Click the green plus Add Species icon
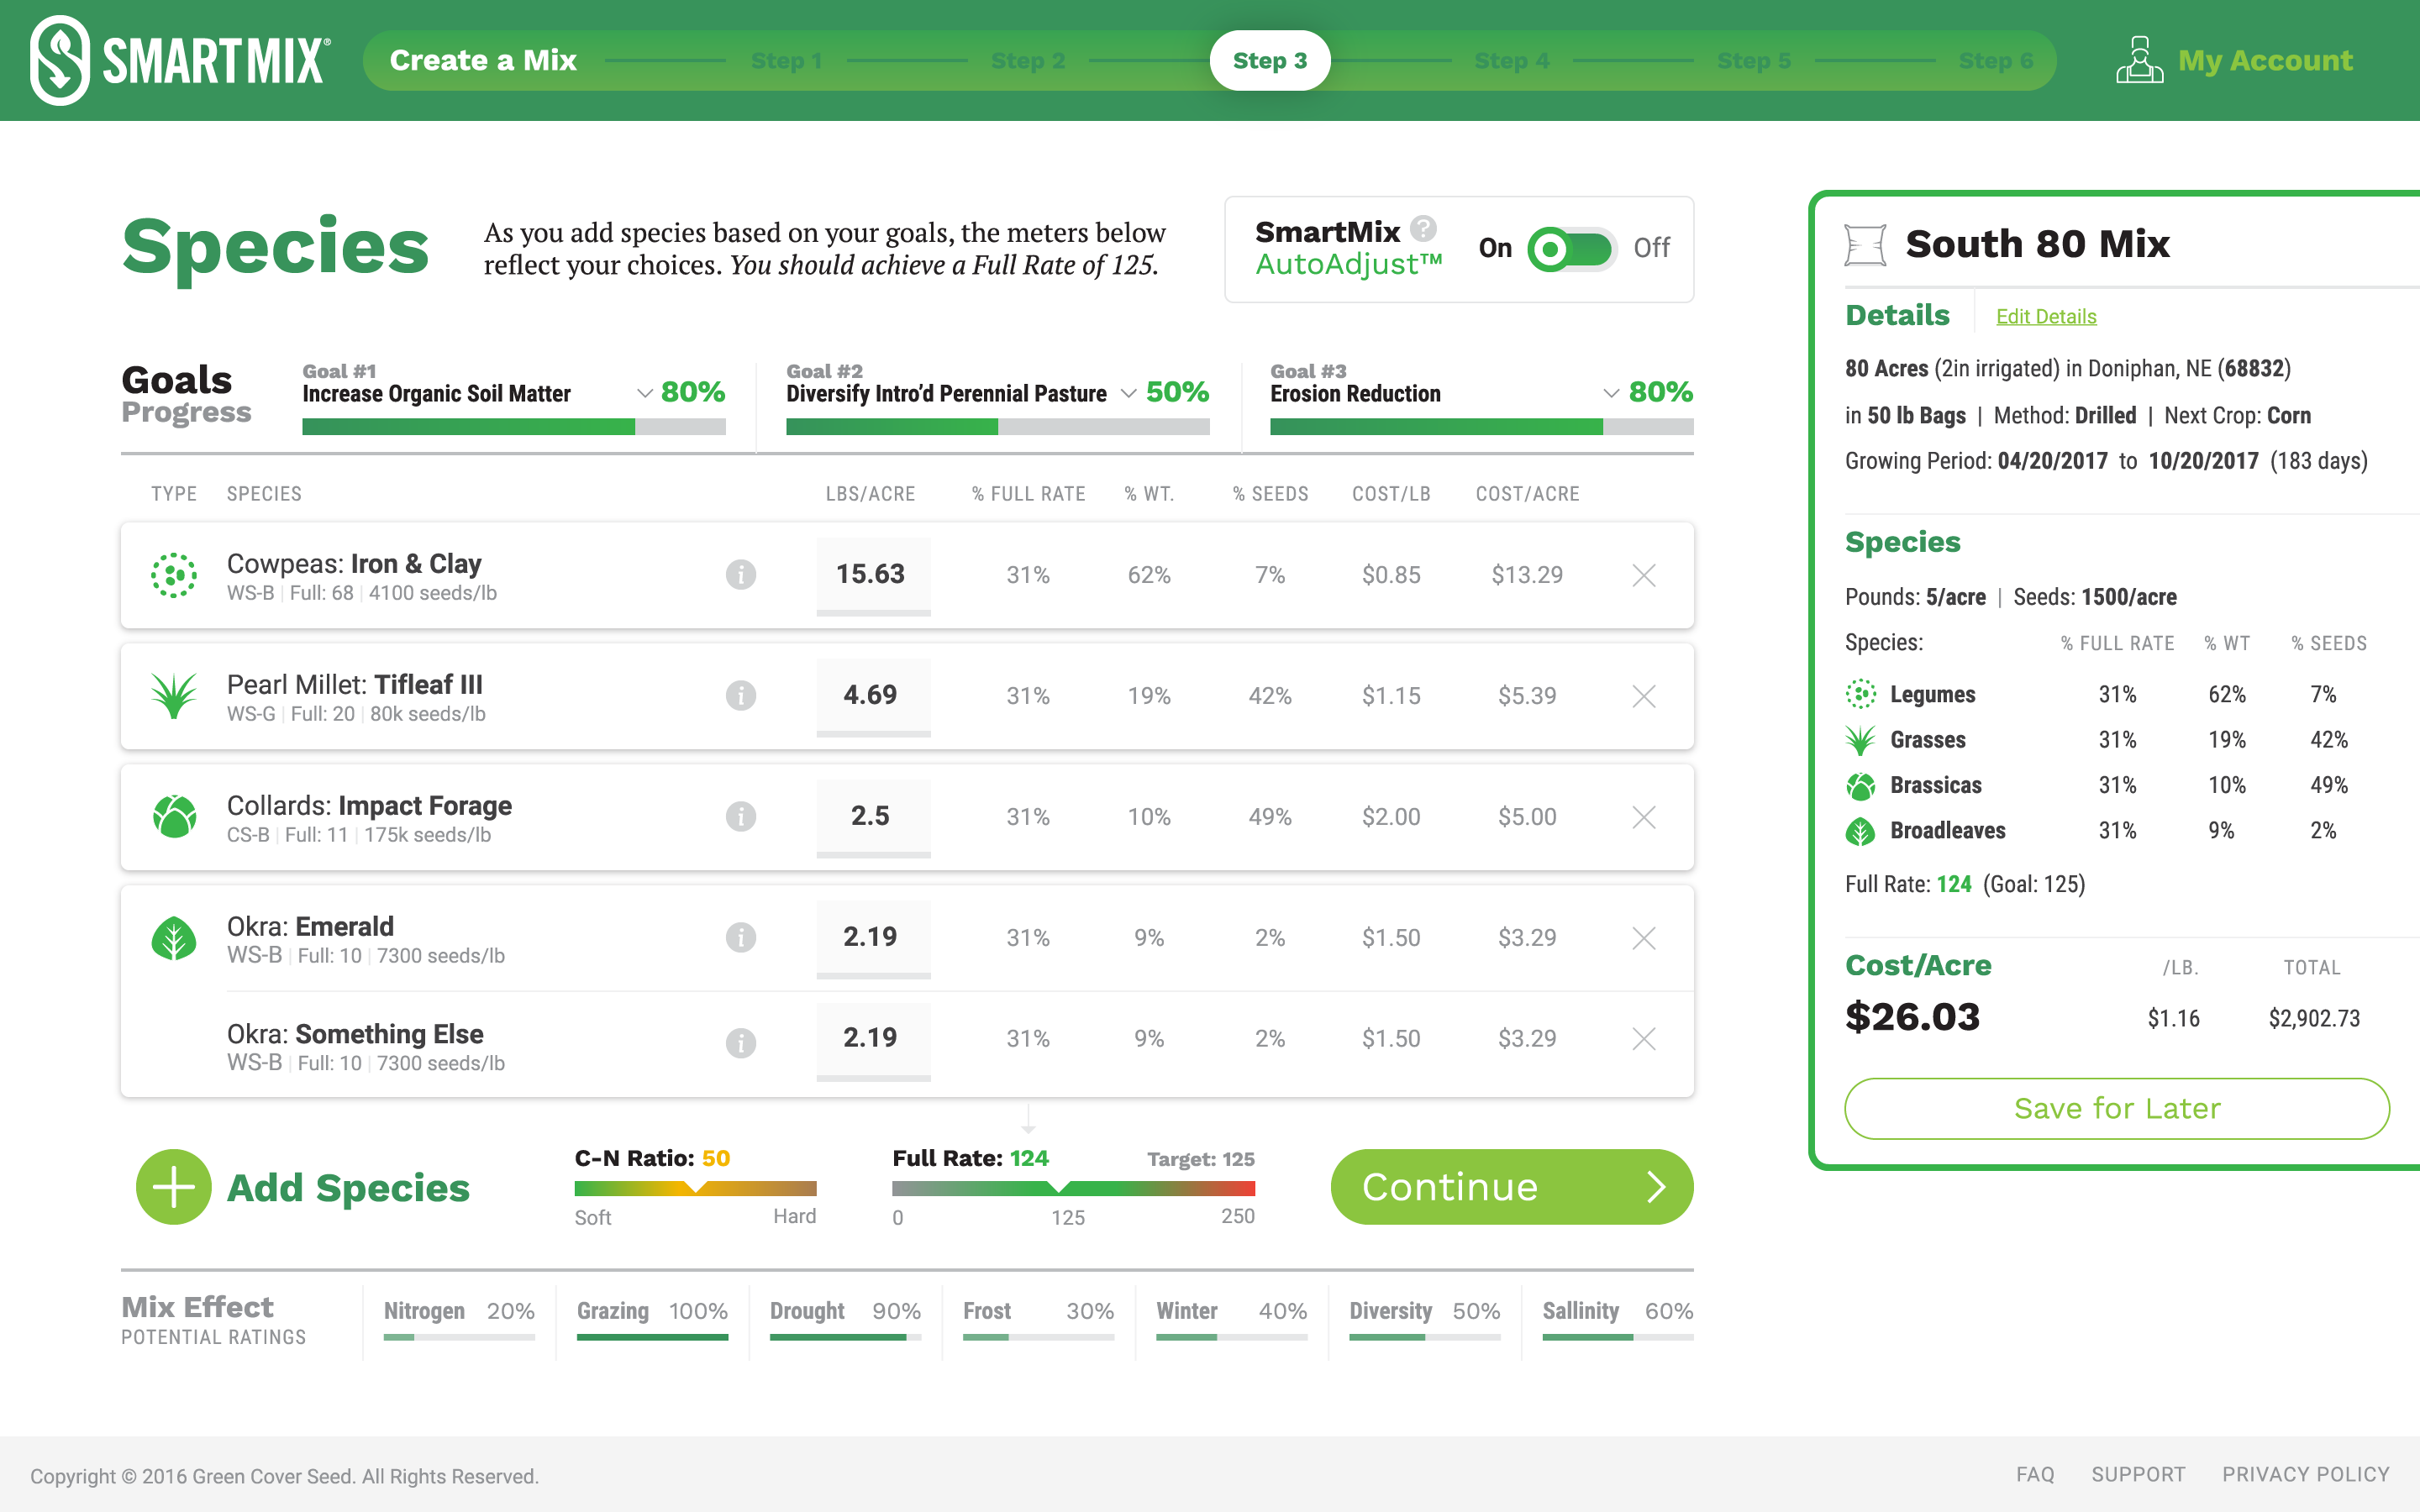This screenshot has height=1512, width=2420. pyautogui.click(x=174, y=1187)
